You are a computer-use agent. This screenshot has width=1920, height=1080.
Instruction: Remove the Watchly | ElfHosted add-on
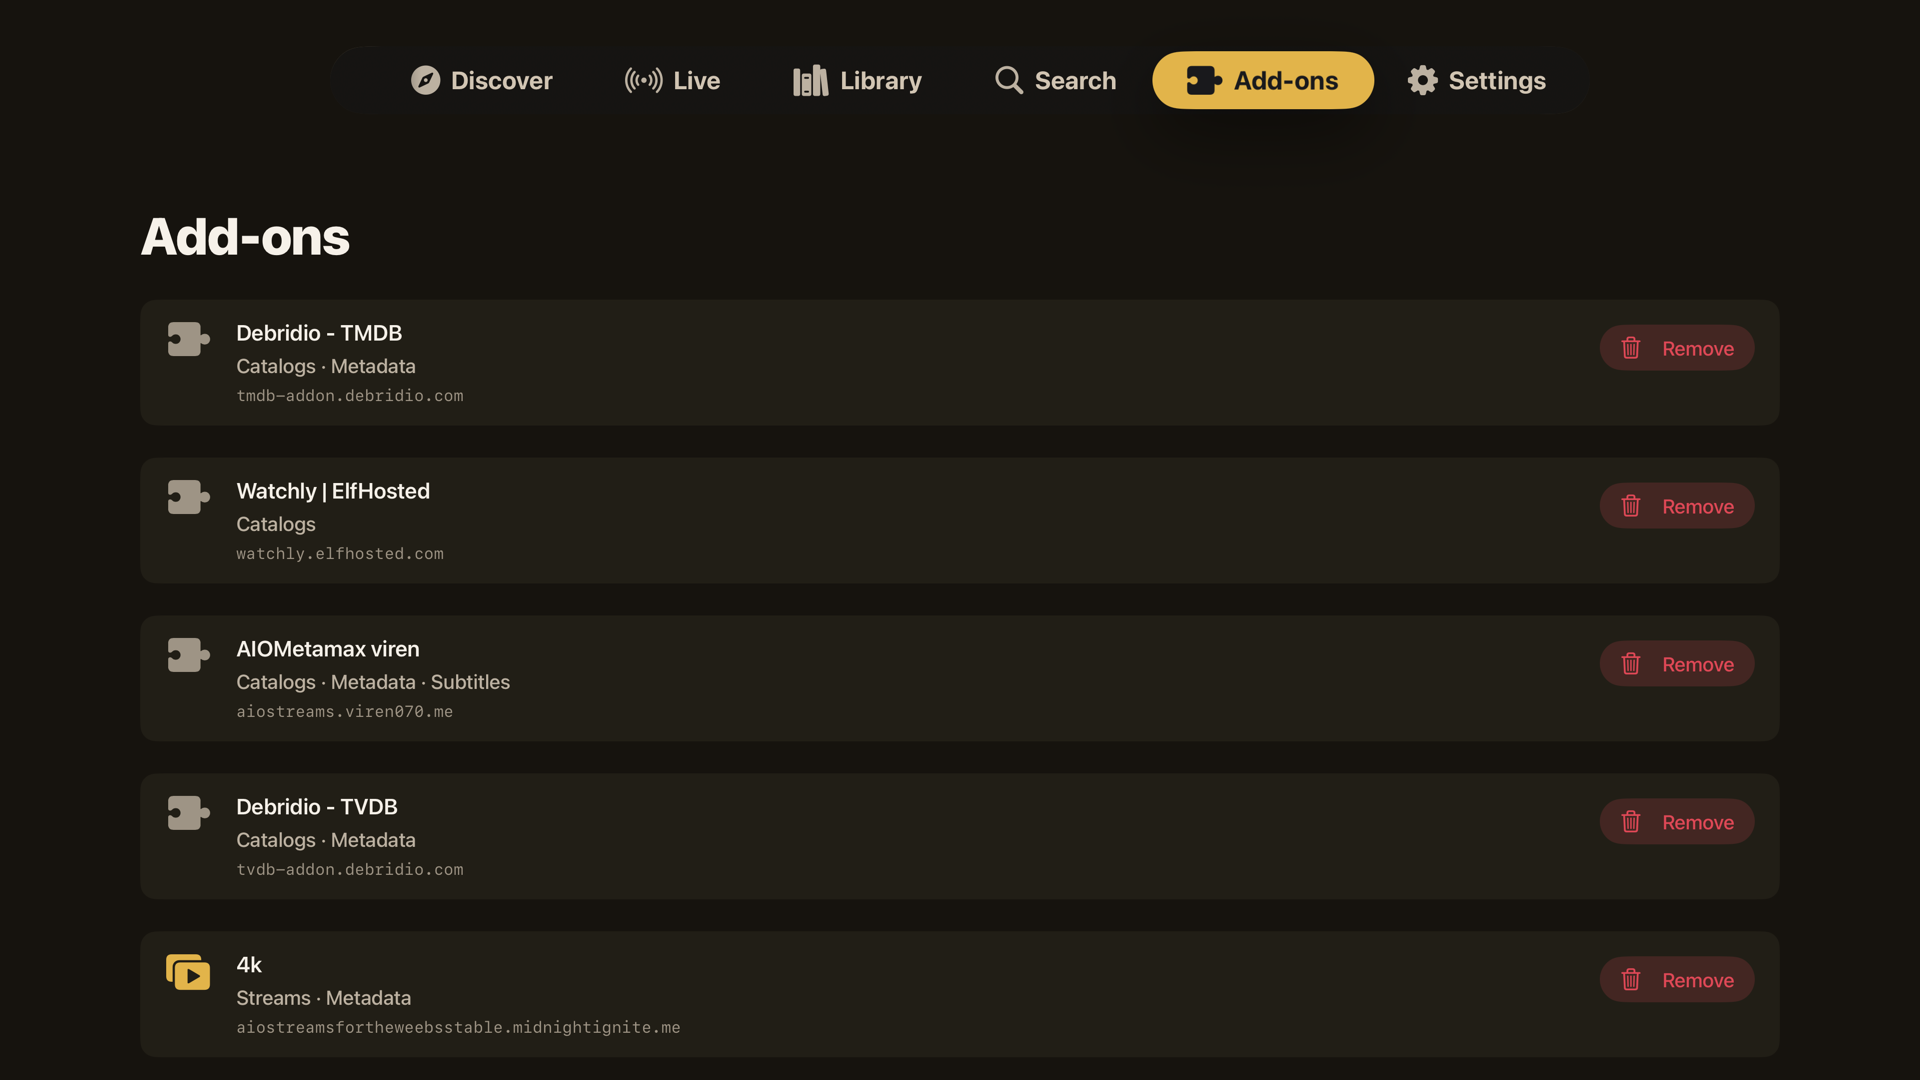pos(1677,506)
